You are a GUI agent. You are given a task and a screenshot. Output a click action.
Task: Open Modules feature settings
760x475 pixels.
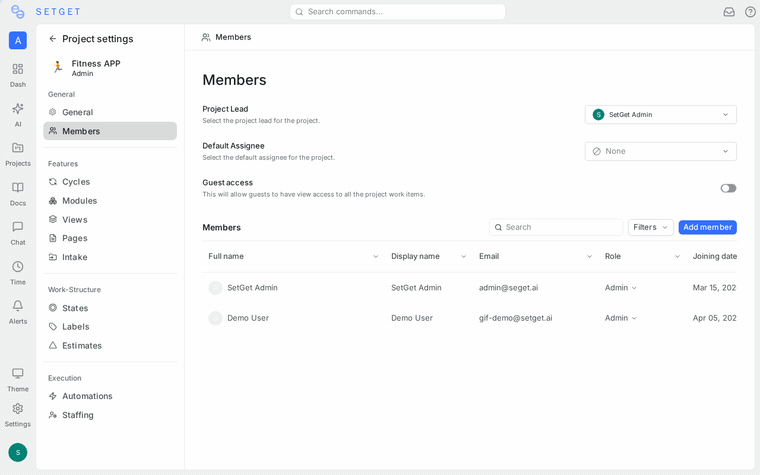point(110,201)
